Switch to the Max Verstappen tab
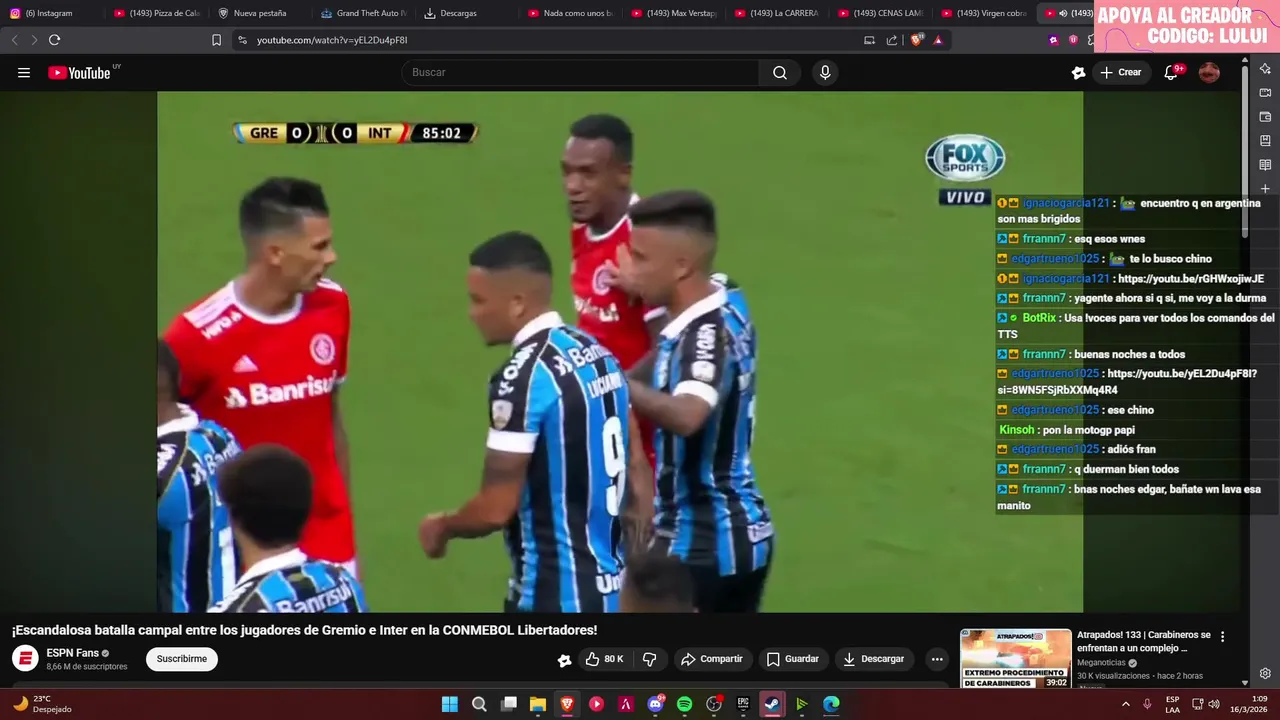Screen dimensions: 1280x720 [673, 13]
